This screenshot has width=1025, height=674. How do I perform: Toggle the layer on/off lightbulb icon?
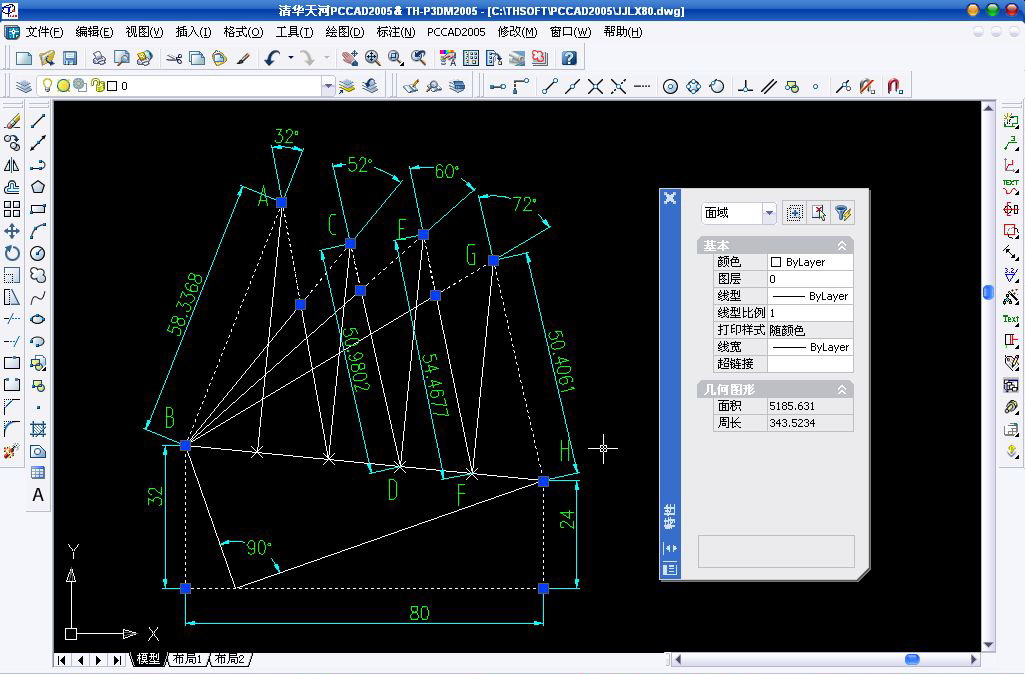point(47,85)
